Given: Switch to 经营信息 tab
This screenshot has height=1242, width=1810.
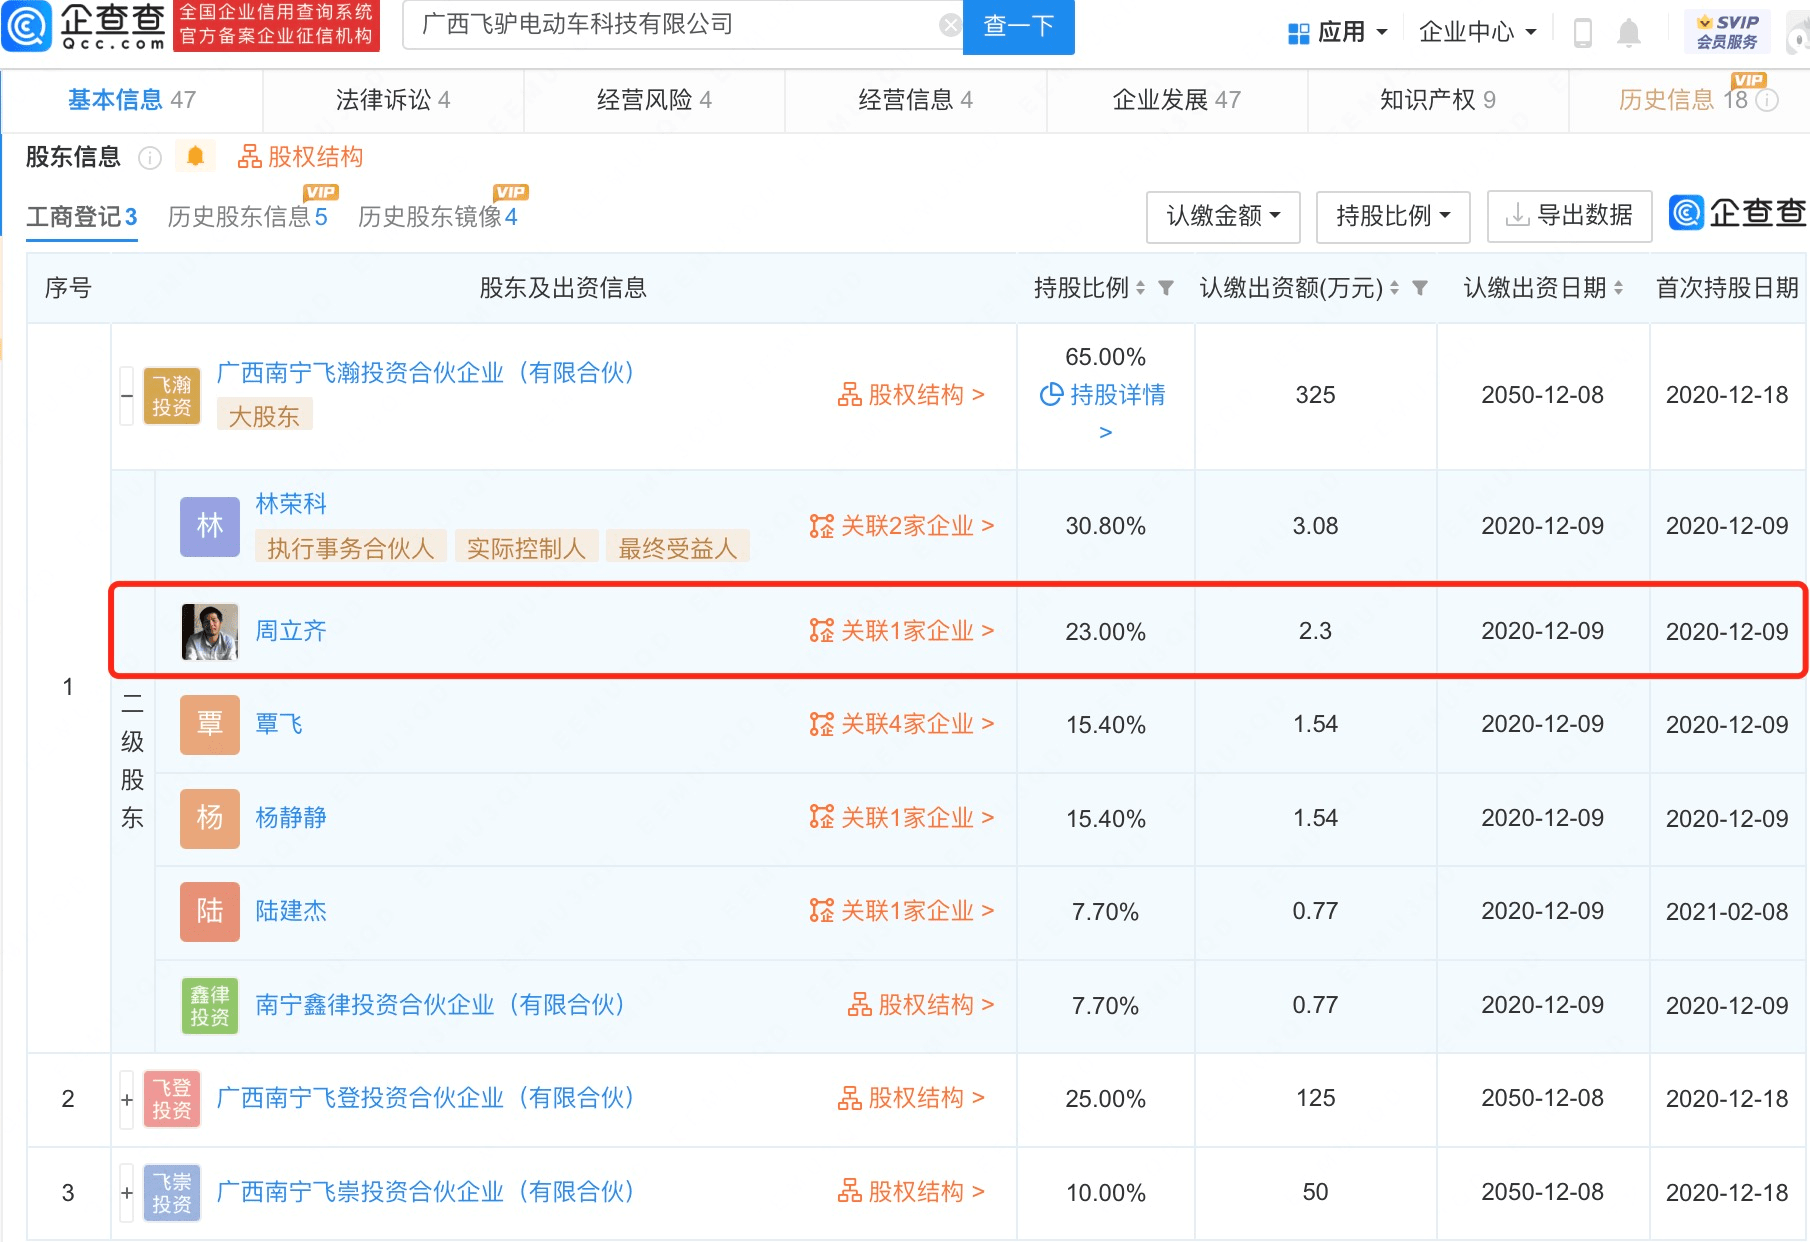Looking at the screenshot, I should click(915, 100).
